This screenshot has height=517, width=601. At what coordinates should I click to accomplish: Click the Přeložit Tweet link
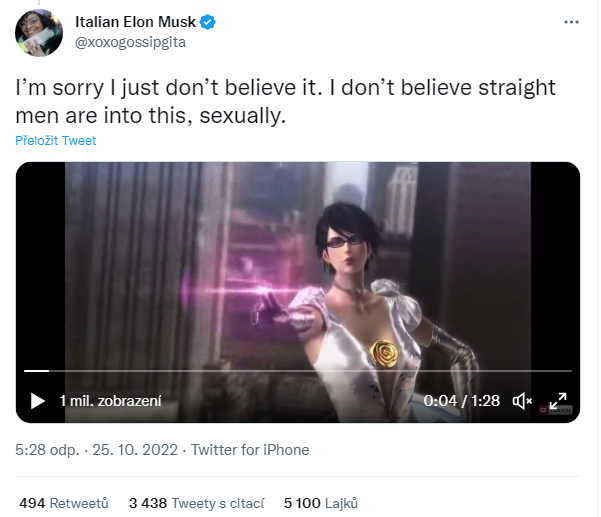point(56,141)
